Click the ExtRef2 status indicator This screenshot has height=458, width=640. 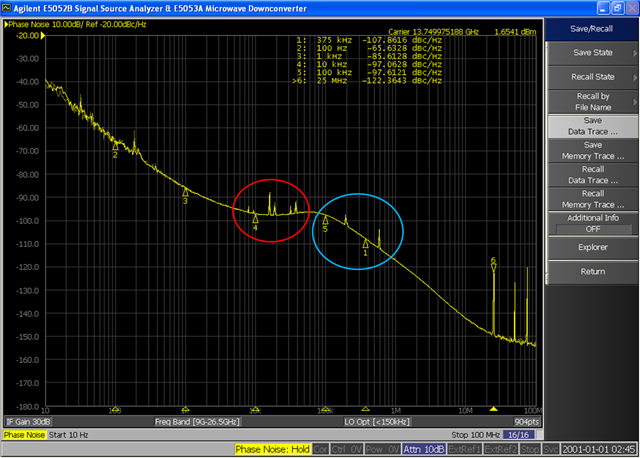pyautogui.click(x=501, y=449)
